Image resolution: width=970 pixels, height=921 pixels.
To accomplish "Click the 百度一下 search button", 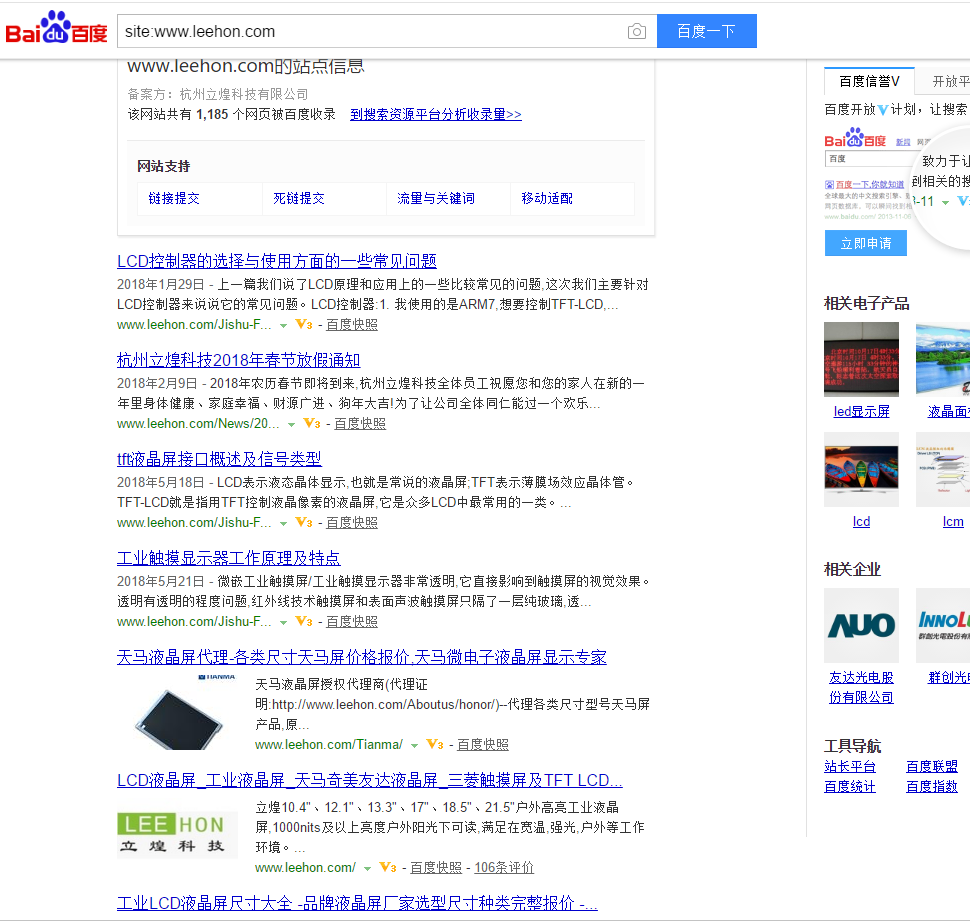I will pos(706,31).
